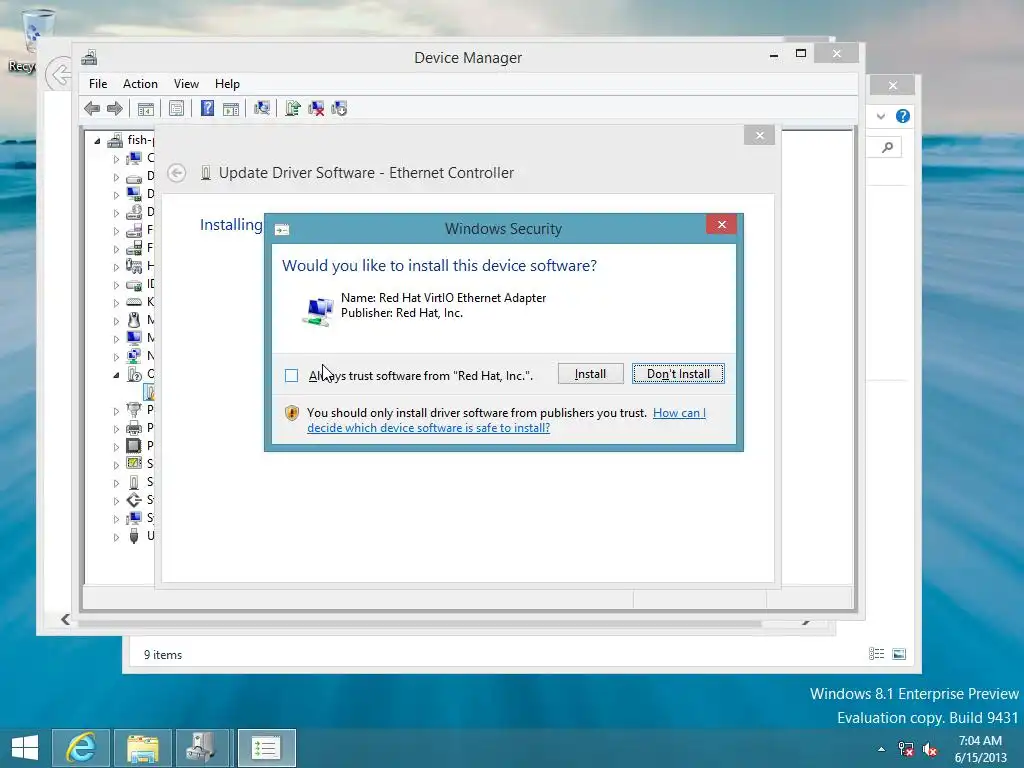1024x768 pixels.
Task: Select the unknown device child under Other devices
Action: point(150,392)
